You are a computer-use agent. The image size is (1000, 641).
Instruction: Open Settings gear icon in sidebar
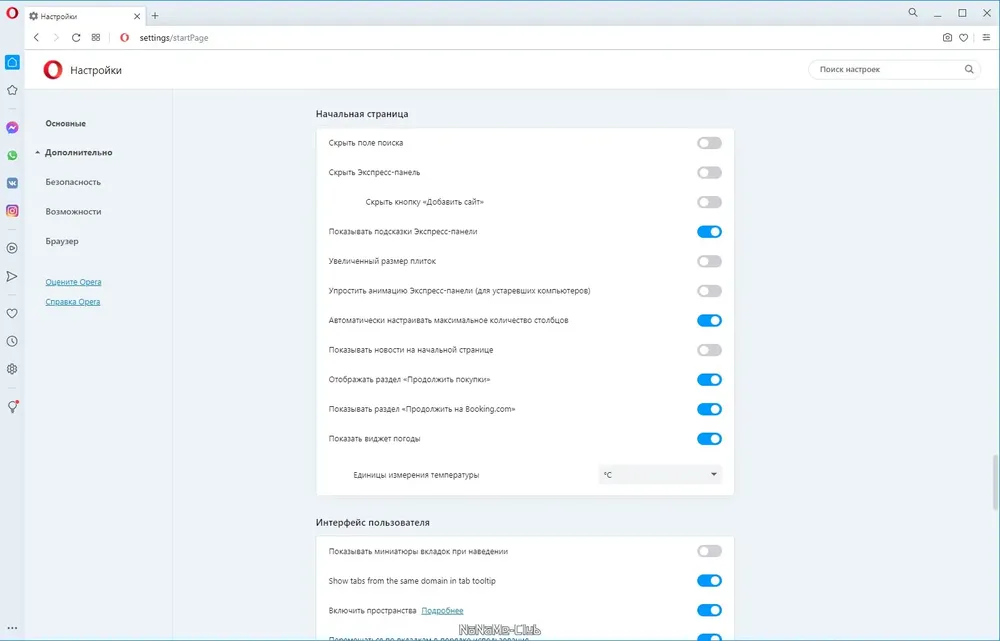(12, 369)
